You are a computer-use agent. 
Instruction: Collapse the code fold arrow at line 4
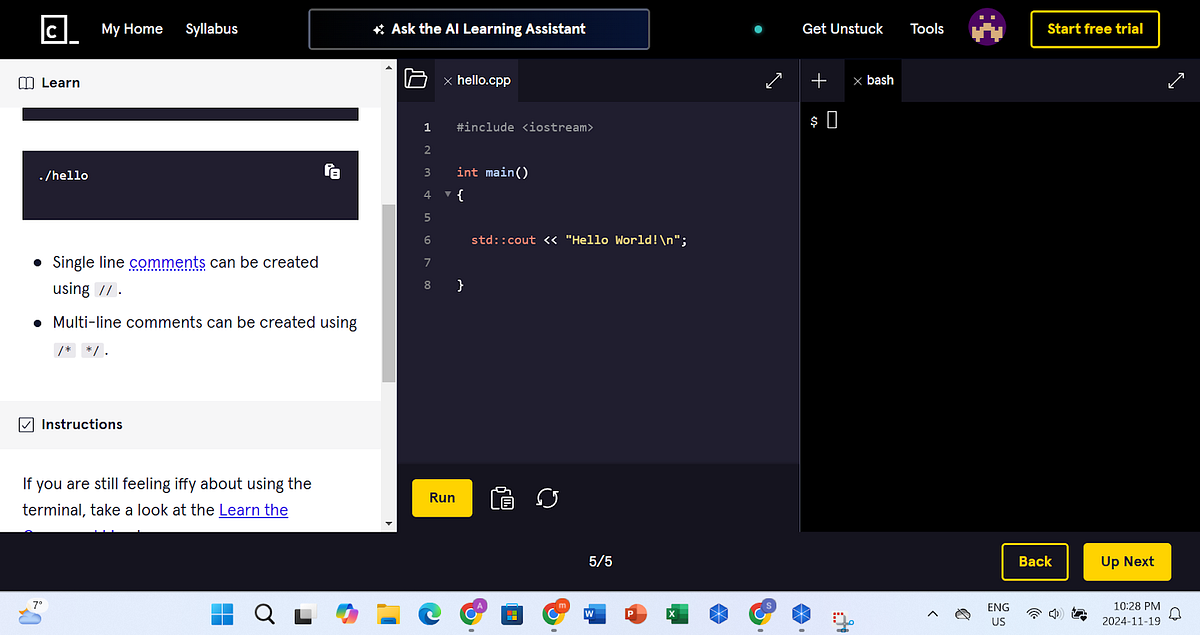(448, 195)
